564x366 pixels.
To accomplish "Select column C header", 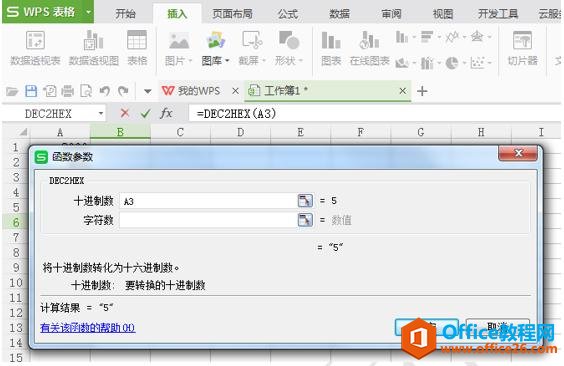I will 180,132.
